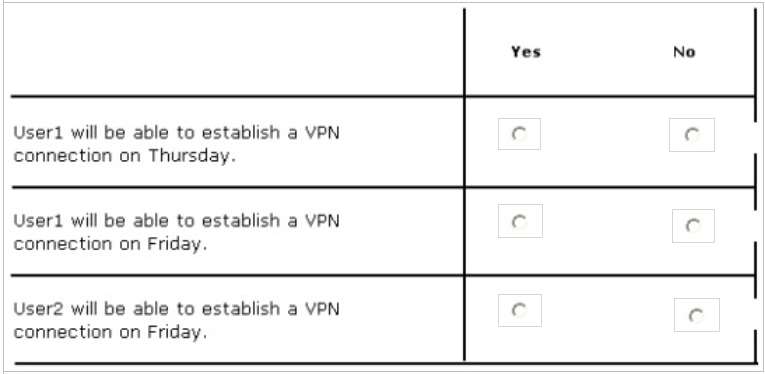The width and height of the screenshot is (765, 374).
Task: Select Yes for User1 VPN on Thursday
Action: tap(519, 134)
